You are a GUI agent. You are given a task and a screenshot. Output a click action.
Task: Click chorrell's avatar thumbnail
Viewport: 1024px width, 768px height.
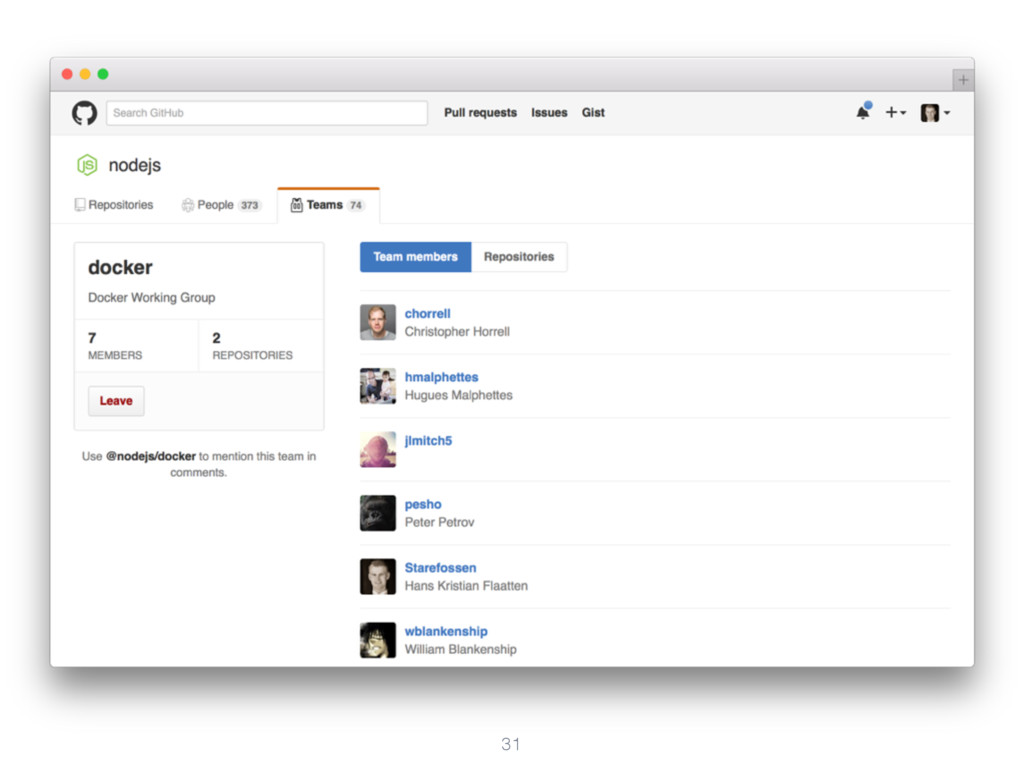[x=377, y=322]
